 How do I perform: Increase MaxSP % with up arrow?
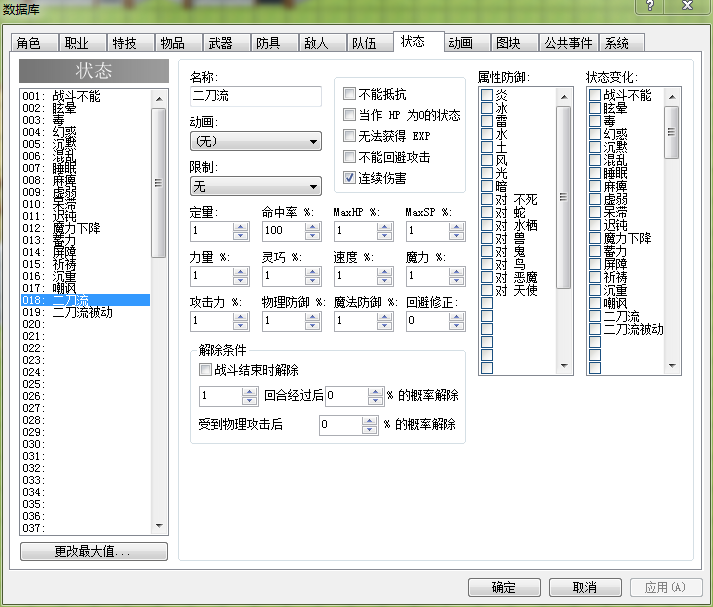457,226
